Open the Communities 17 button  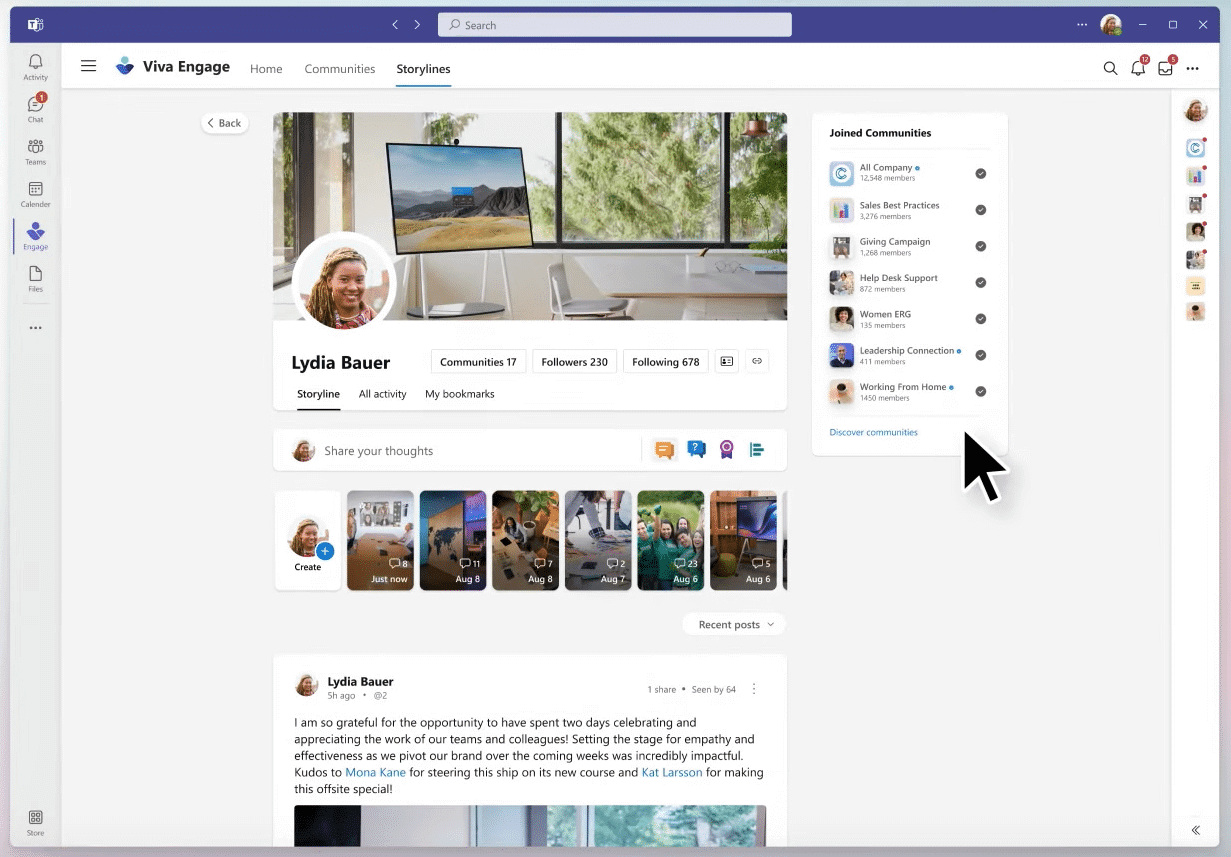[478, 362]
